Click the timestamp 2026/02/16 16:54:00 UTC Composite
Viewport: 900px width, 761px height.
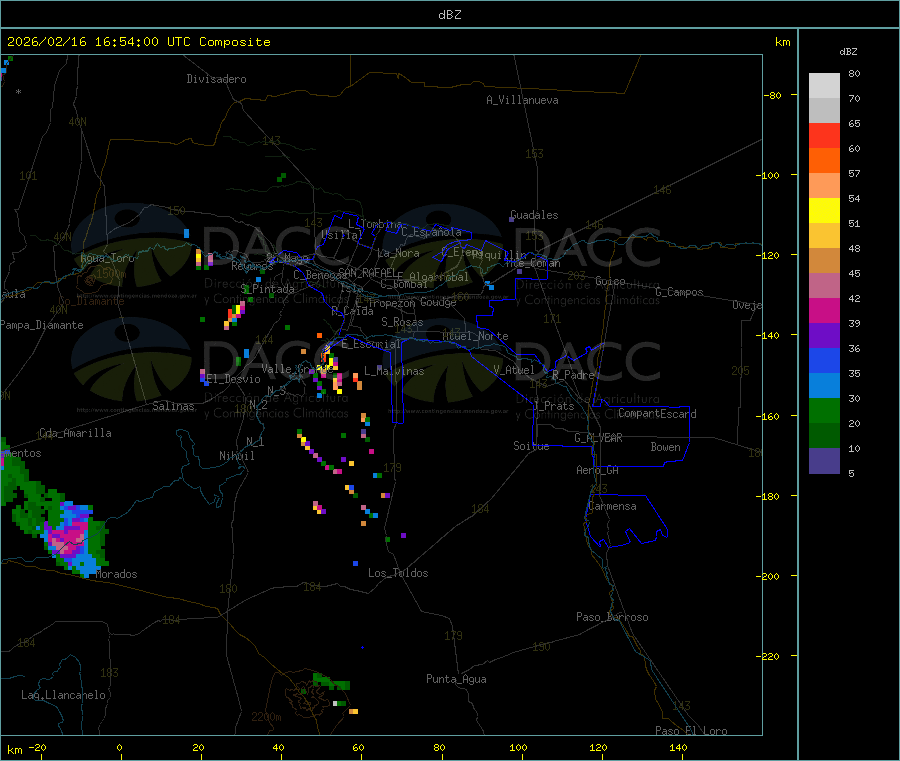tap(138, 42)
